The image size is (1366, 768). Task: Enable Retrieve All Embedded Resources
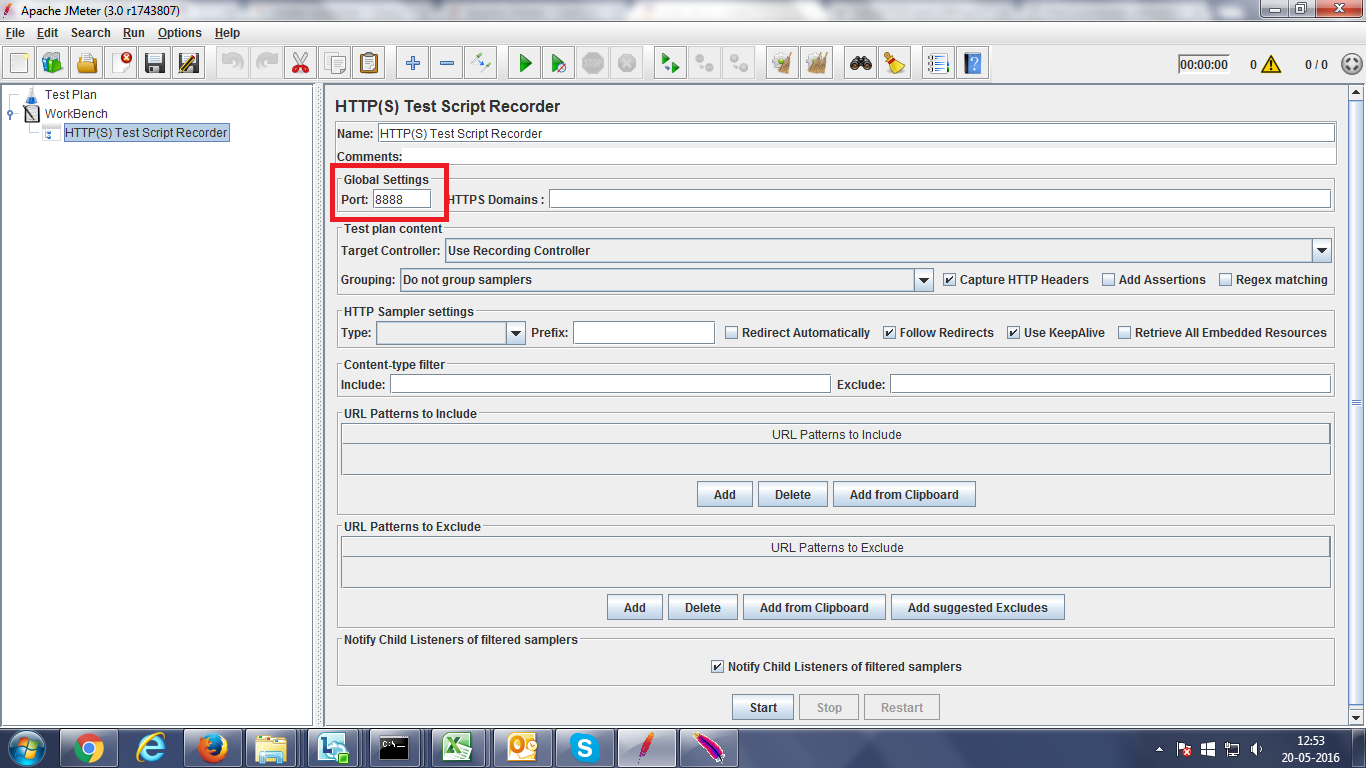click(1125, 333)
